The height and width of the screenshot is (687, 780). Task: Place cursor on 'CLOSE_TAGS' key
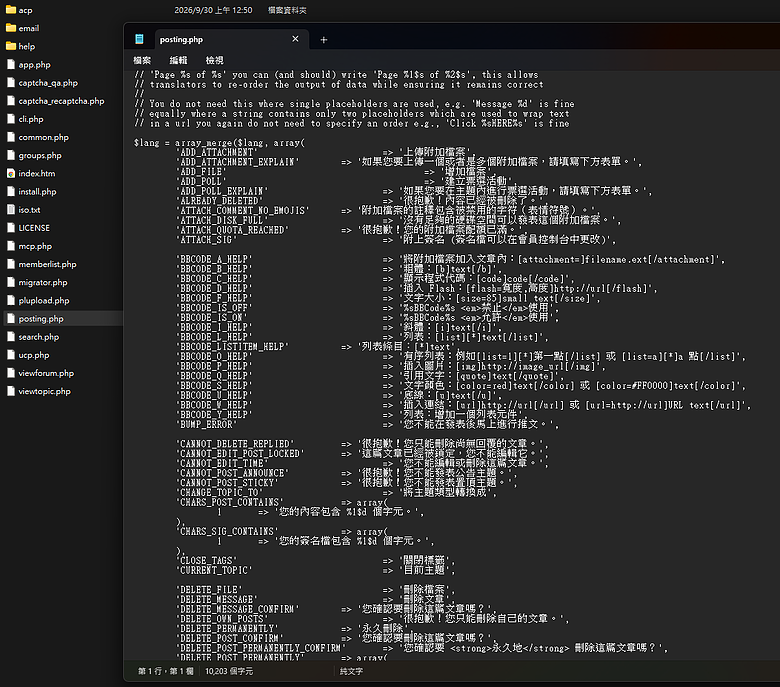point(206,561)
